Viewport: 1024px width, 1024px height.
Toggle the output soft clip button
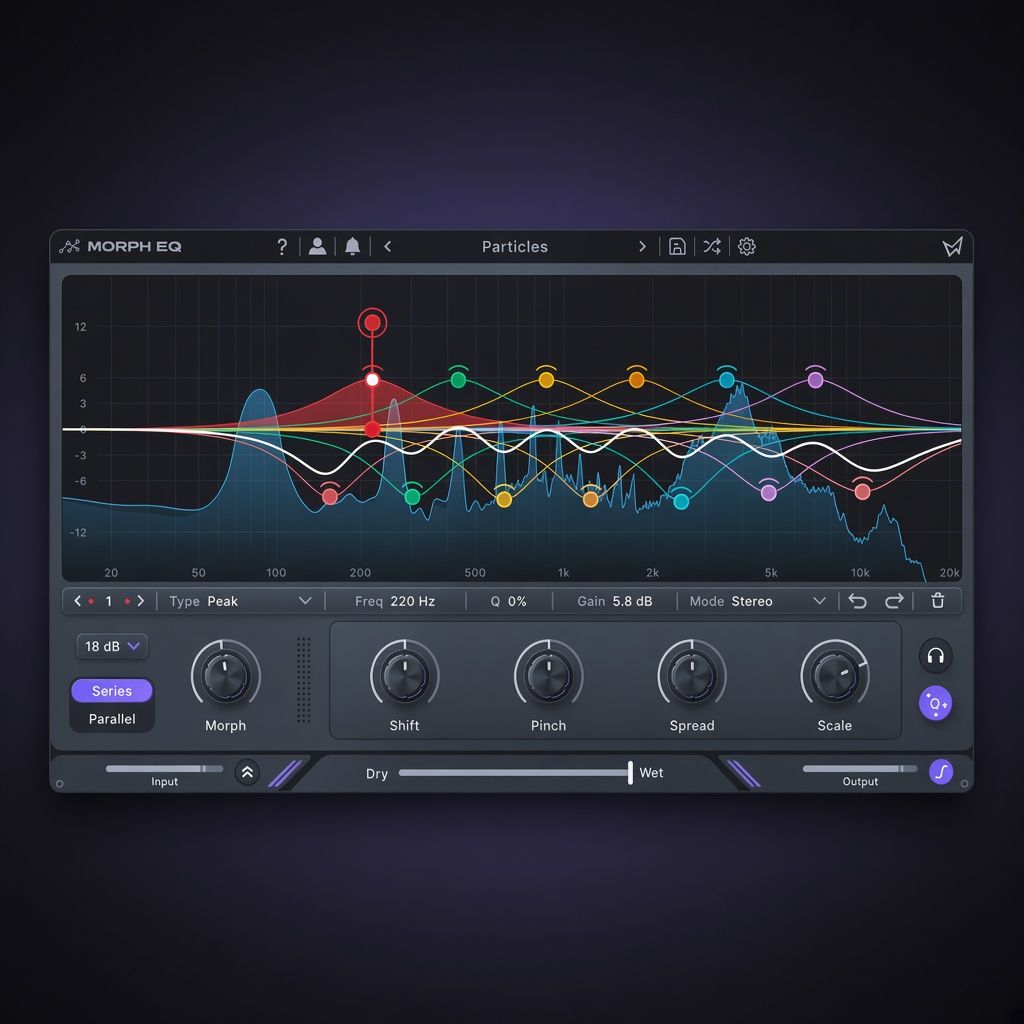pyautogui.click(x=941, y=772)
